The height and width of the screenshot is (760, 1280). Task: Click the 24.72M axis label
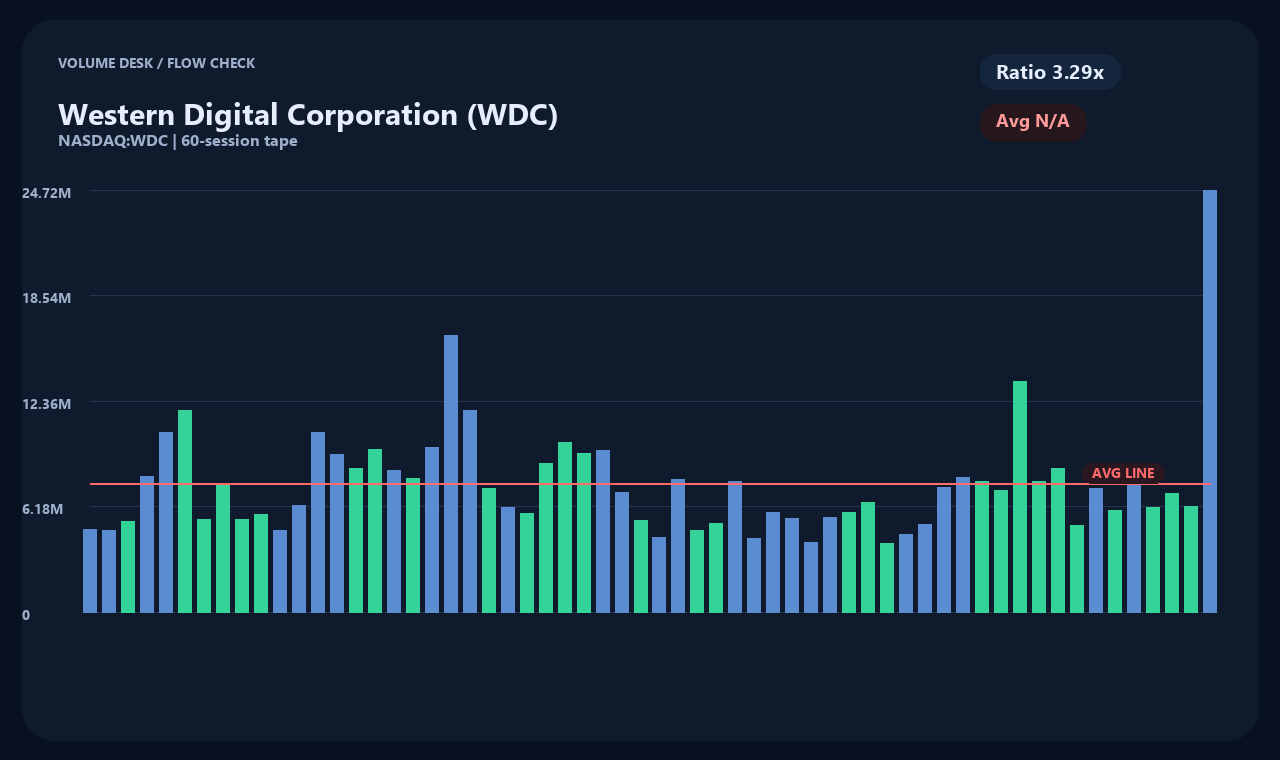click(47, 192)
